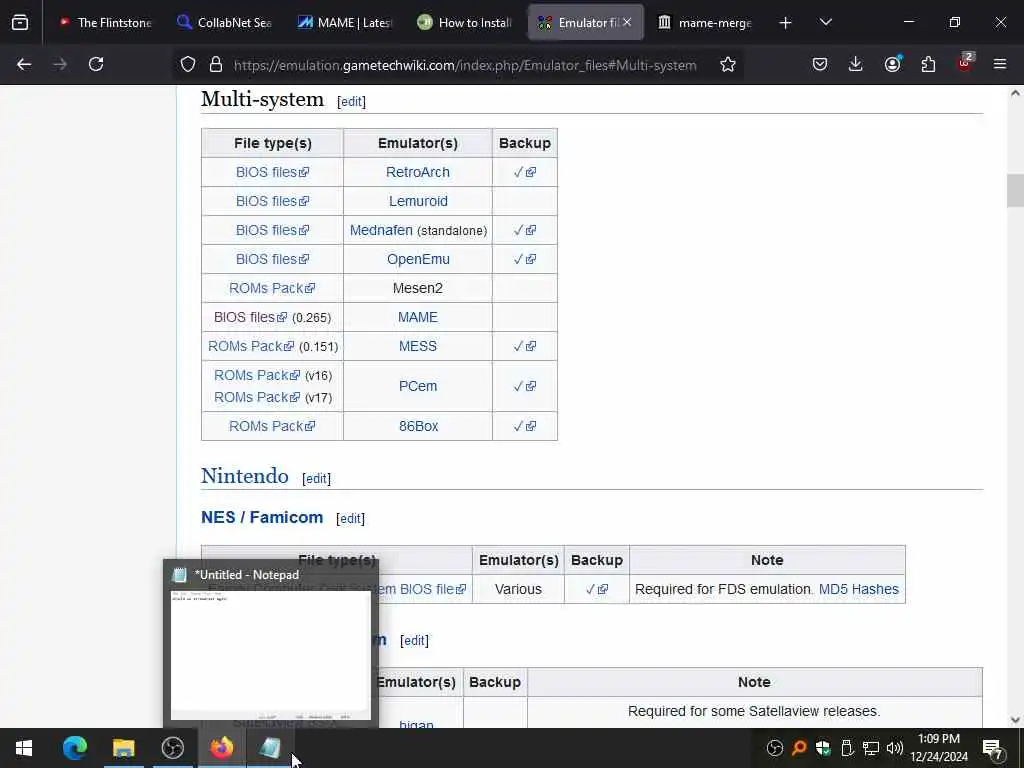Open uBlock Origin extension icon
The width and height of the screenshot is (1024, 768).
click(965, 63)
